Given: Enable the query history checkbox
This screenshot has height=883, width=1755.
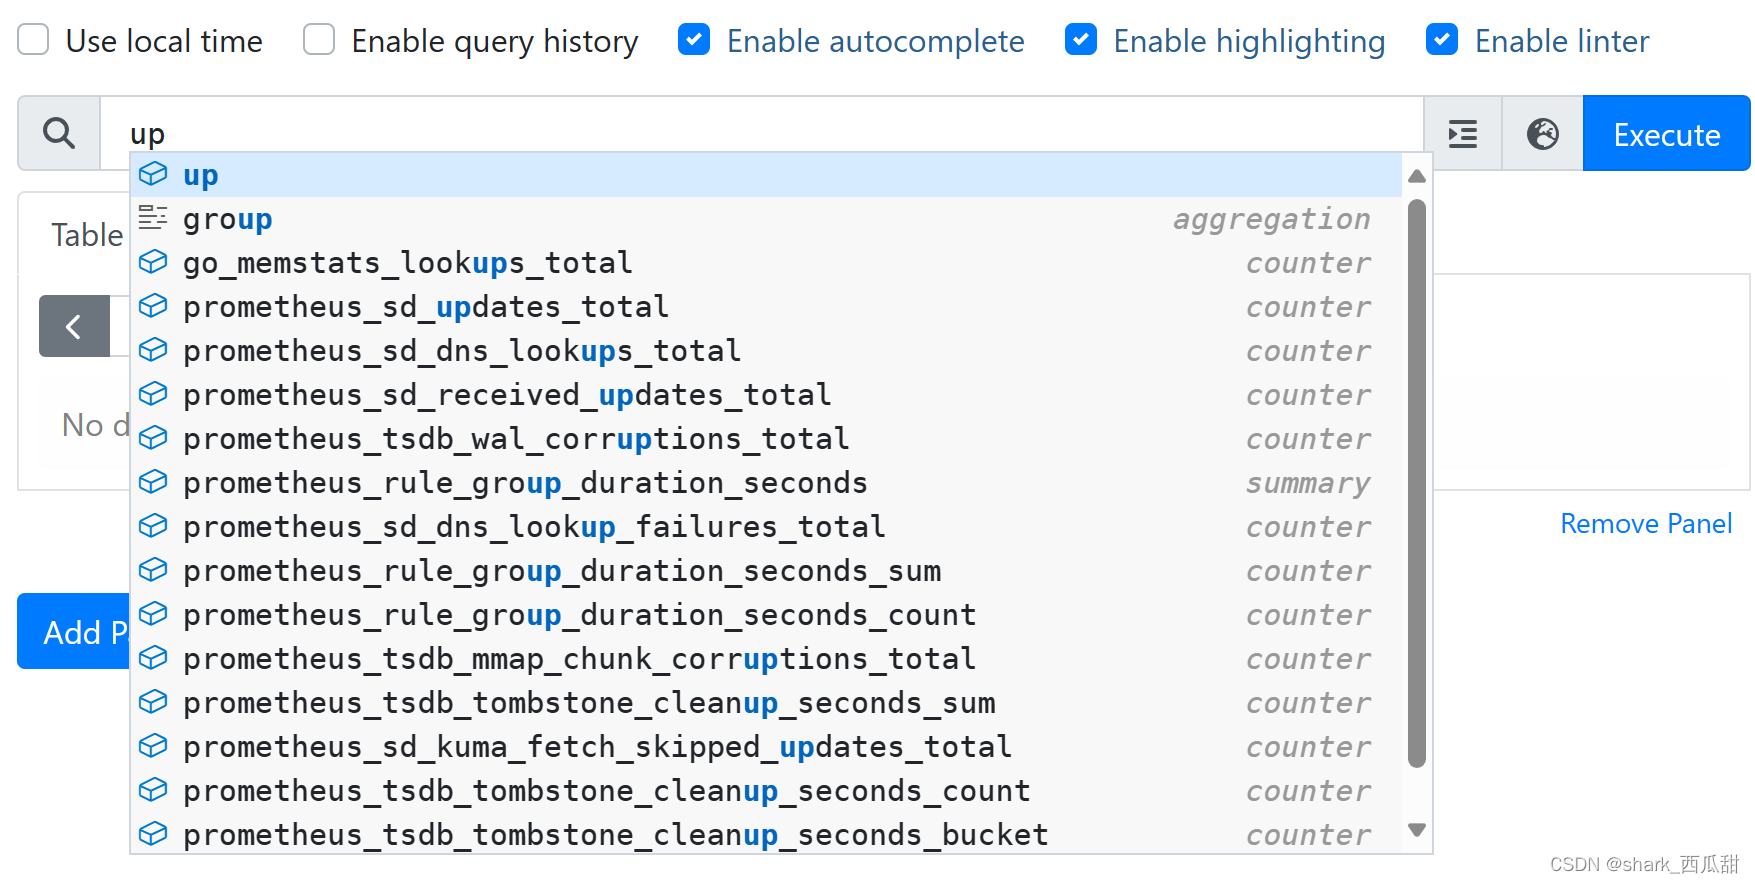Looking at the screenshot, I should click(x=319, y=40).
